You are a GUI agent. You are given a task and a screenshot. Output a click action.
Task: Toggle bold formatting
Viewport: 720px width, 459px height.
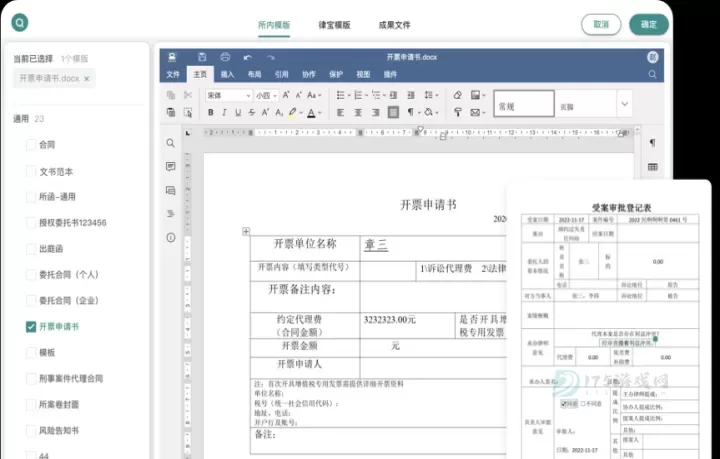pos(211,112)
